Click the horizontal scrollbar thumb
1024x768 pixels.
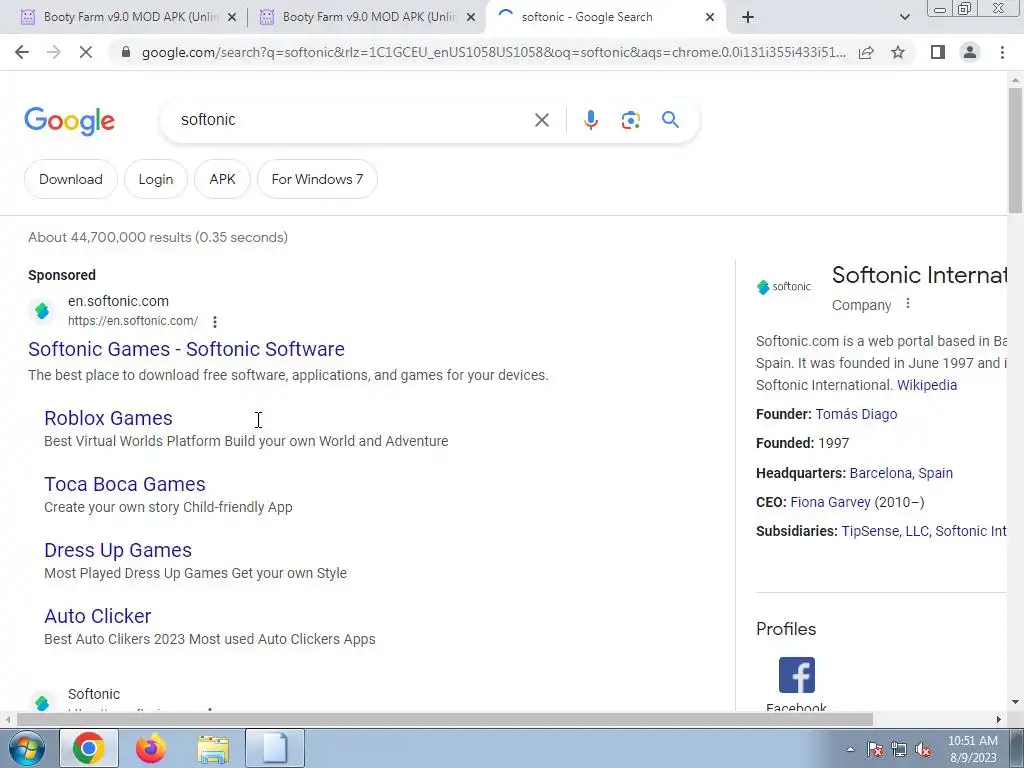click(445, 720)
